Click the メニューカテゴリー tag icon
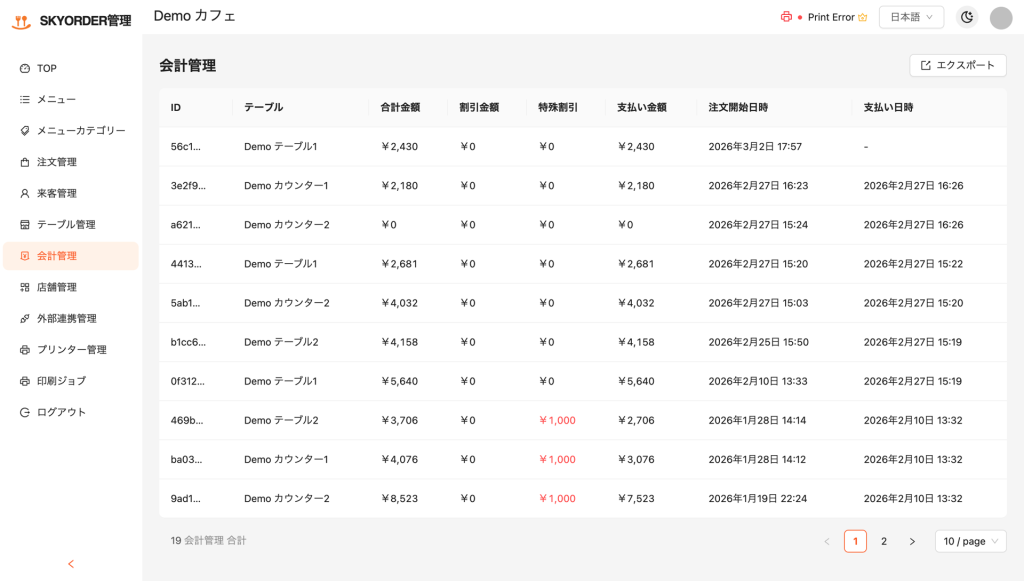This screenshot has width=1024, height=581. coord(25,131)
